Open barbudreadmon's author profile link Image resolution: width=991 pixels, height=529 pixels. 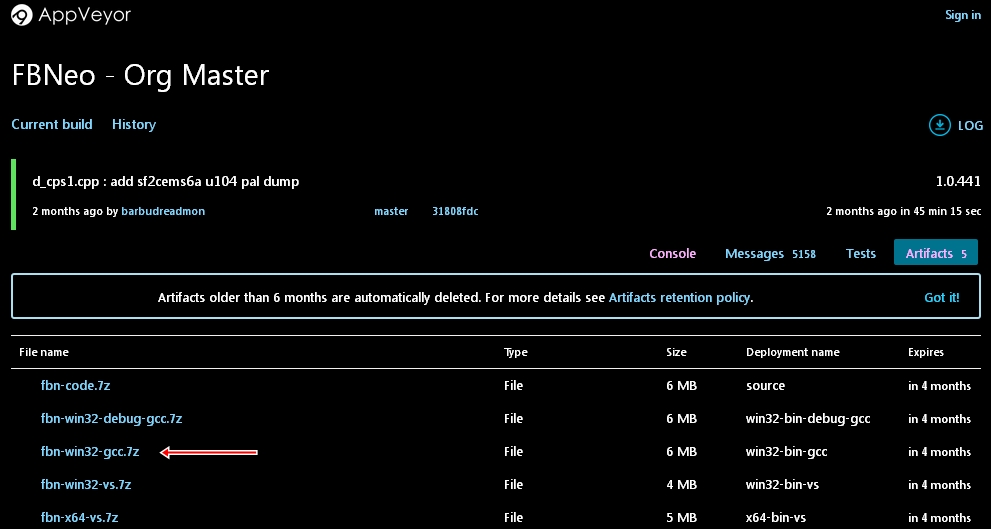click(163, 211)
